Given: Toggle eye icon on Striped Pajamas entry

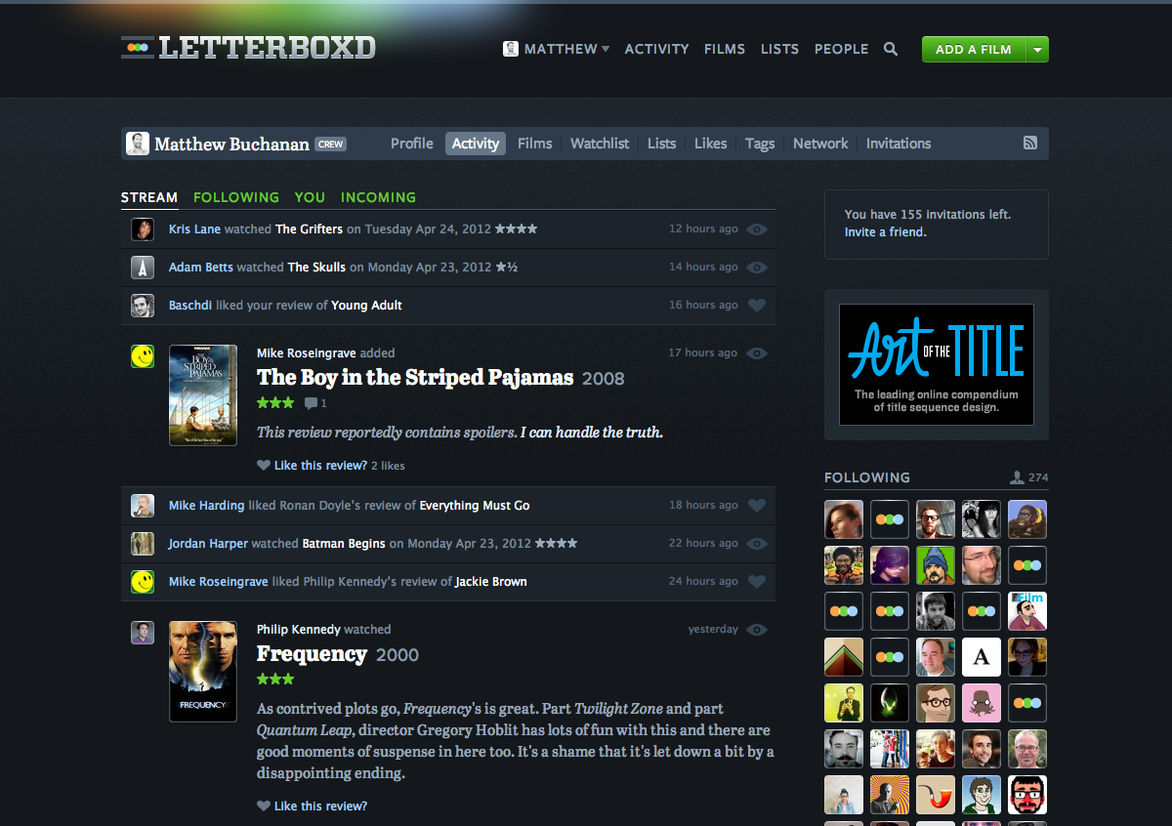Looking at the screenshot, I should pos(756,354).
